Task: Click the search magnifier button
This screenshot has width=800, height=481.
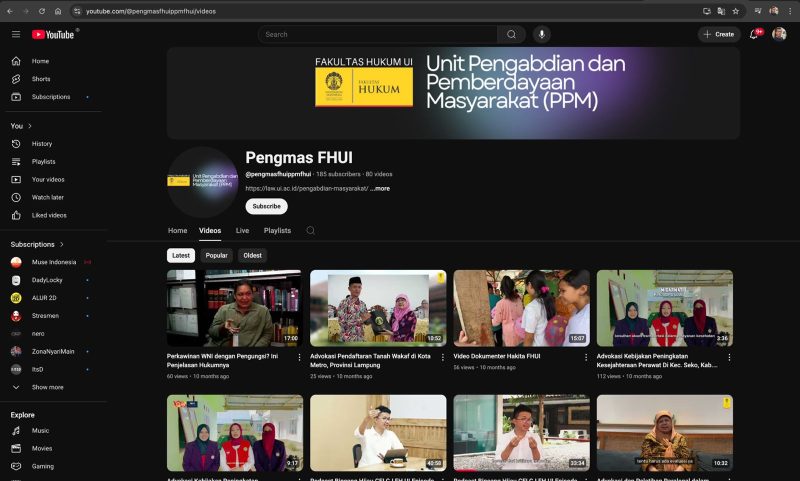Action: [511, 34]
